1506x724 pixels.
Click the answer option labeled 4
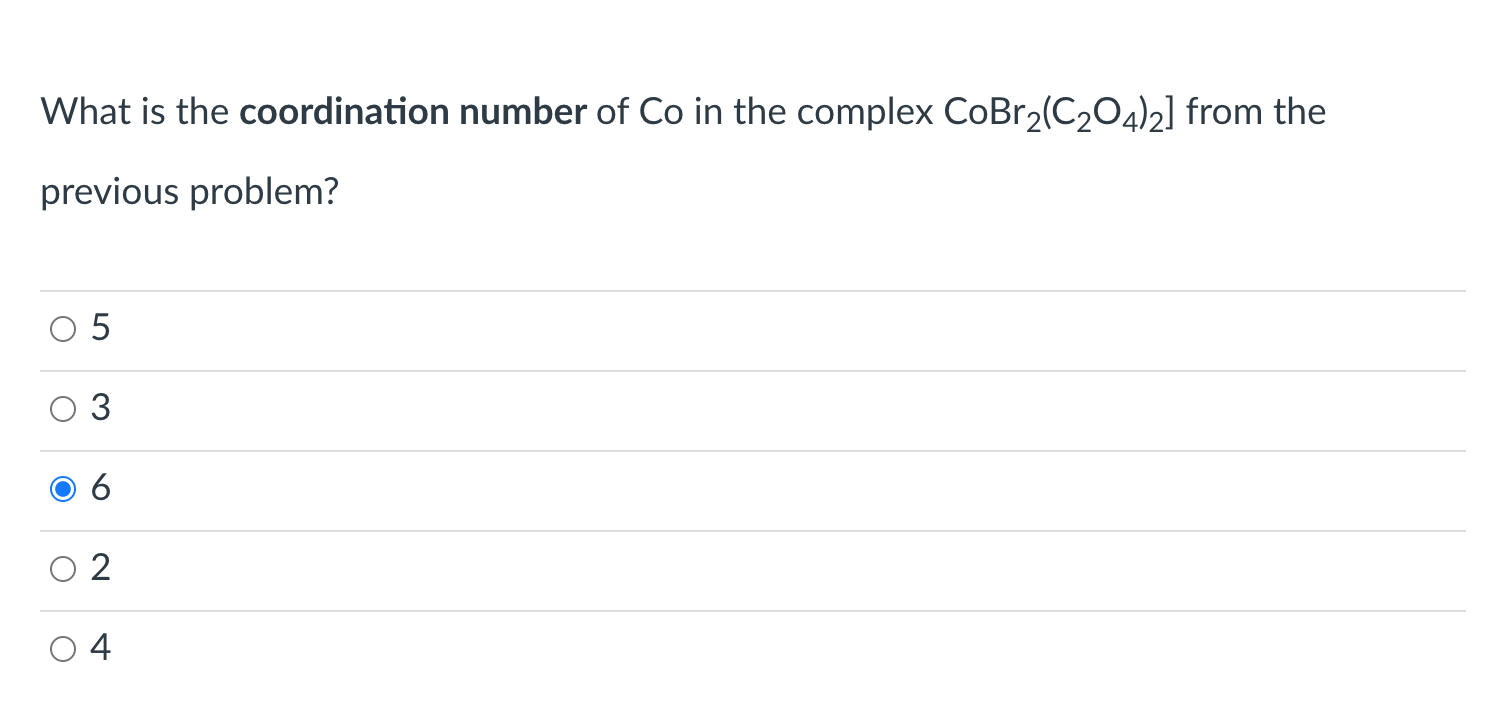click(x=100, y=648)
